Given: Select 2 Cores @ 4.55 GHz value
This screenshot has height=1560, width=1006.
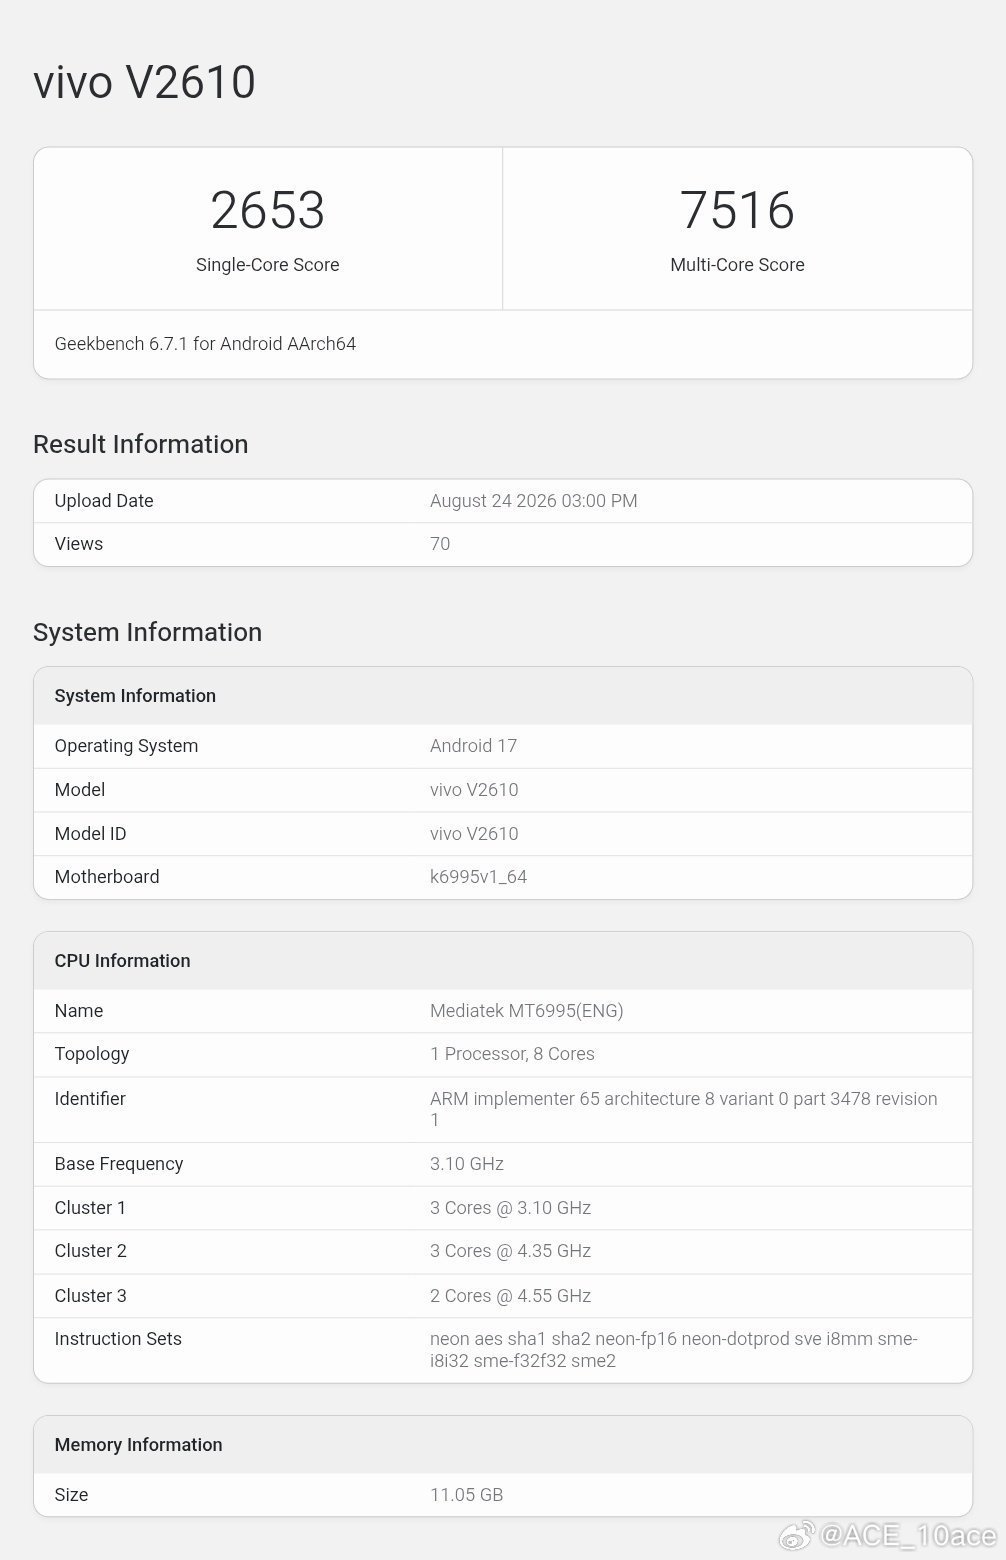Looking at the screenshot, I should (510, 1296).
